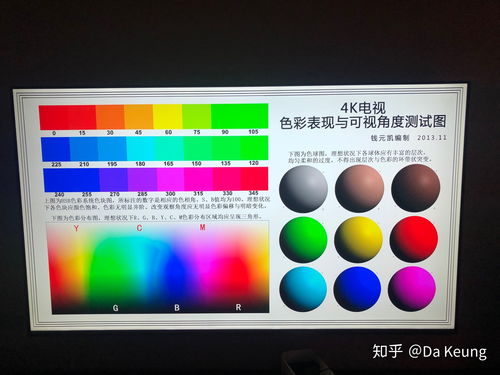Select the cyan sphere
The image size is (500, 375).
303,289
